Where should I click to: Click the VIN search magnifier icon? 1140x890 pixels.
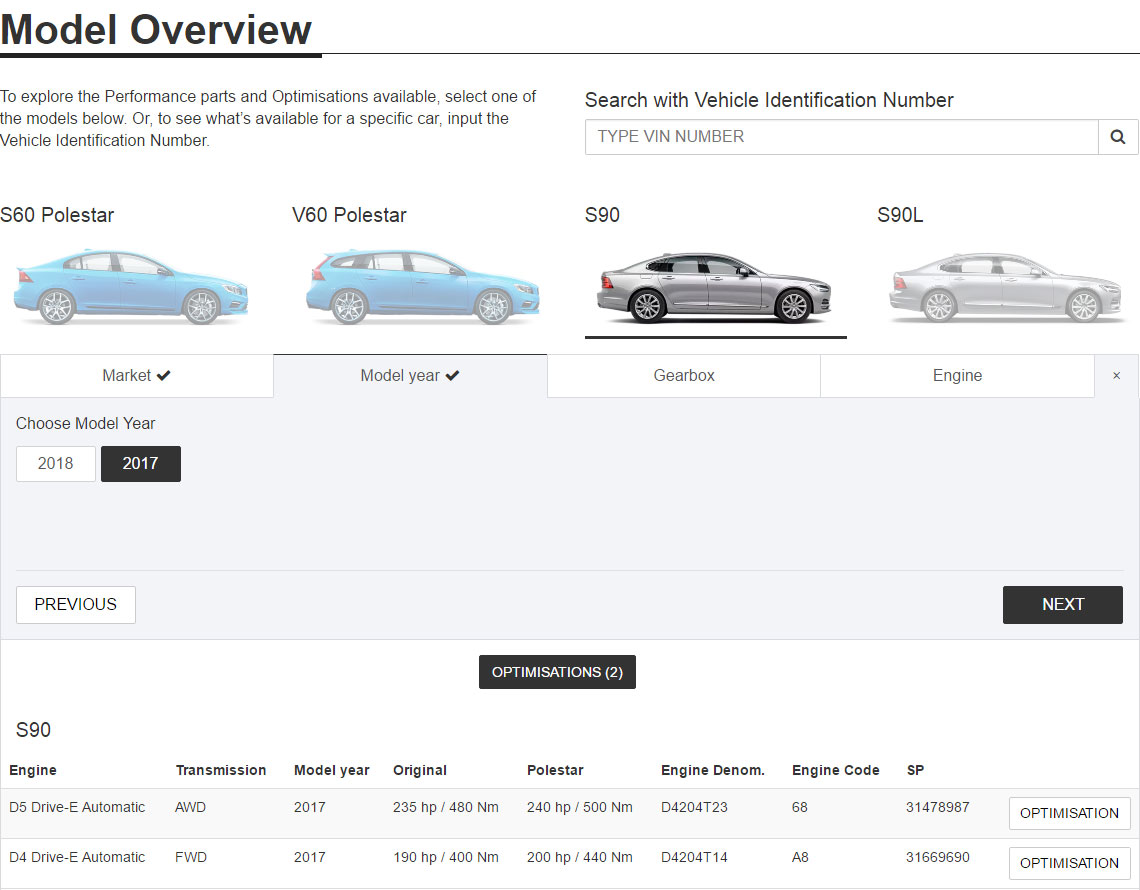click(x=1118, y=137)
